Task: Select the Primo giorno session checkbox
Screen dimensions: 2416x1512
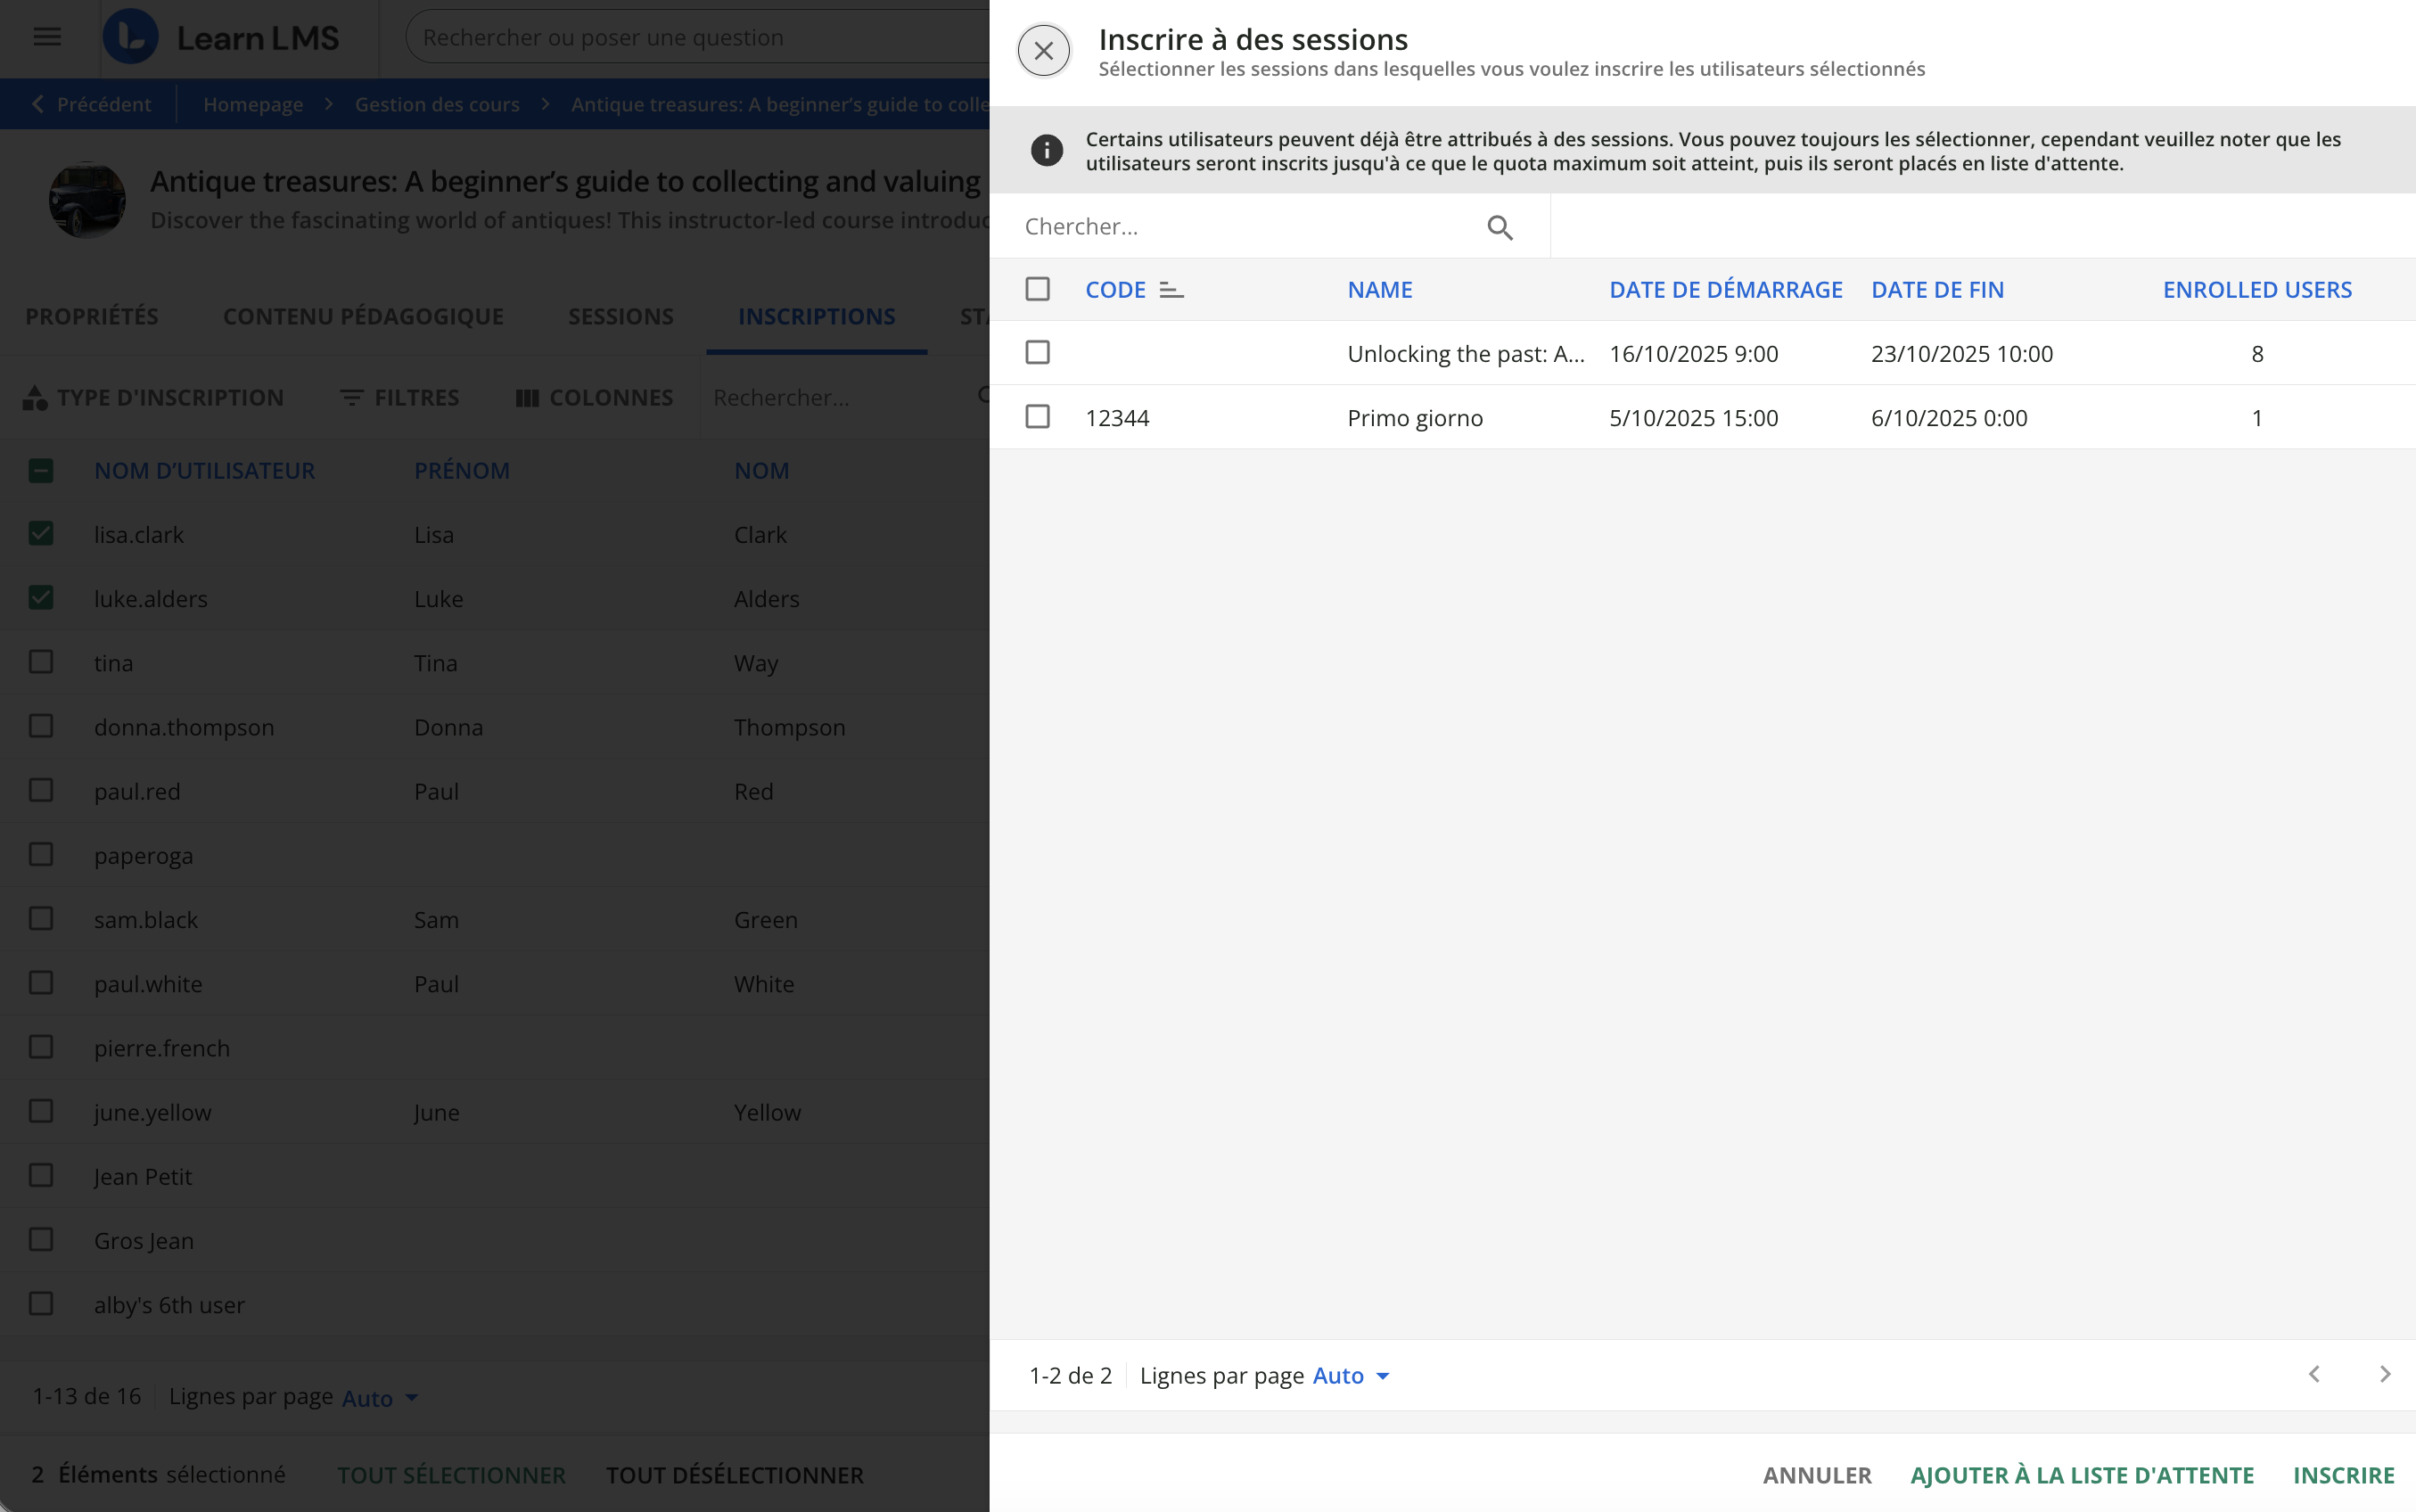Action: point(1037,417)
